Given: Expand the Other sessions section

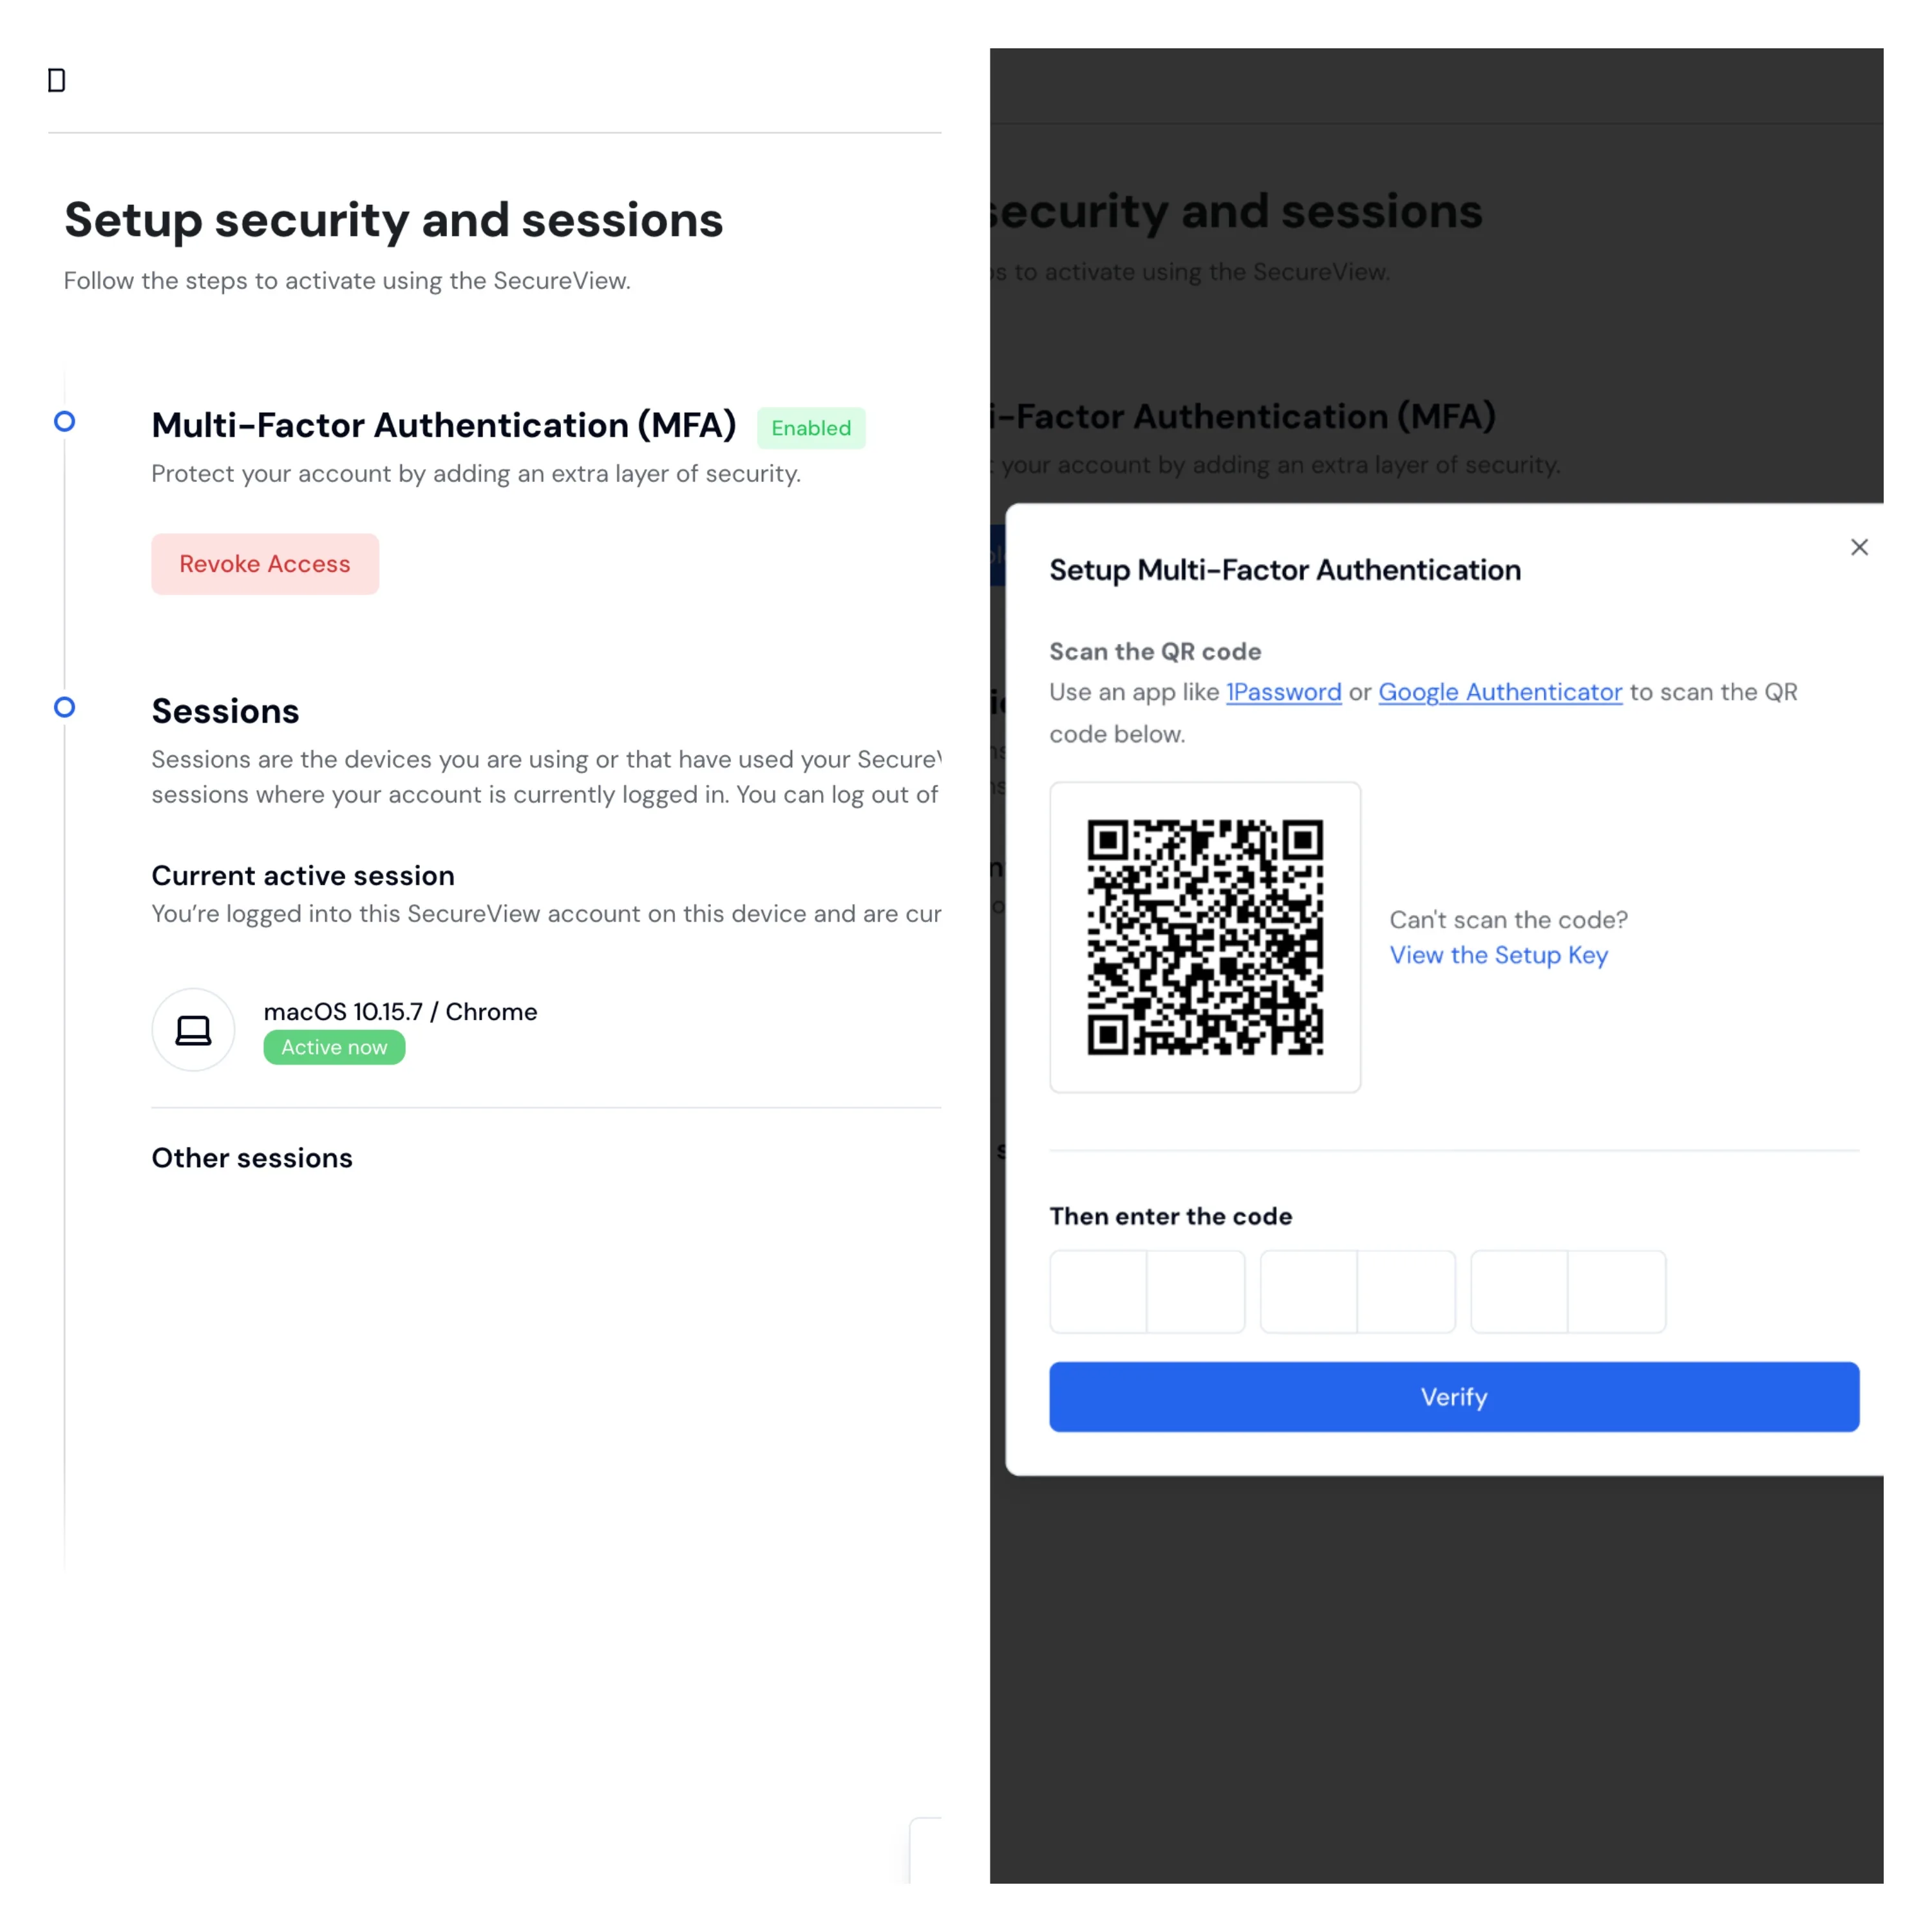Looking at the screenshot, I should pos(252,1158).
